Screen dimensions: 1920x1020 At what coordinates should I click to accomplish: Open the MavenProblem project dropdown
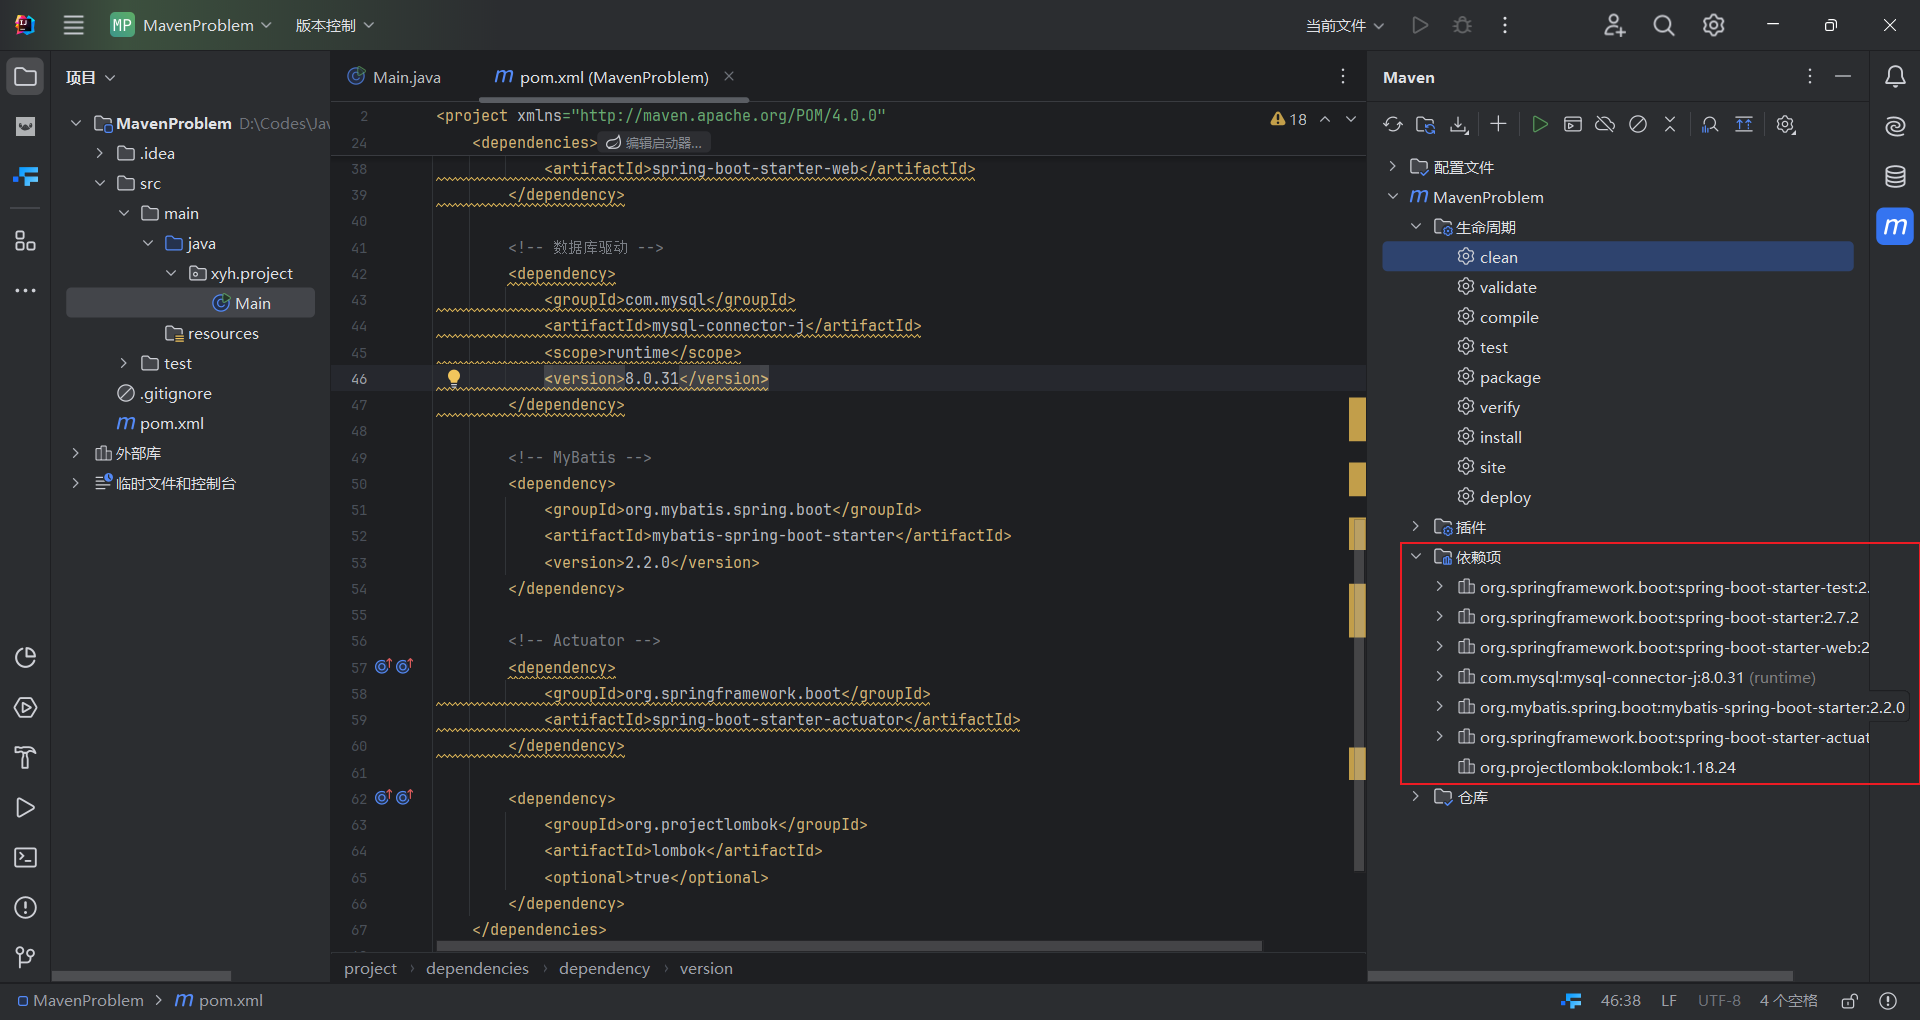pyautogui.click(x=191, y=25)
